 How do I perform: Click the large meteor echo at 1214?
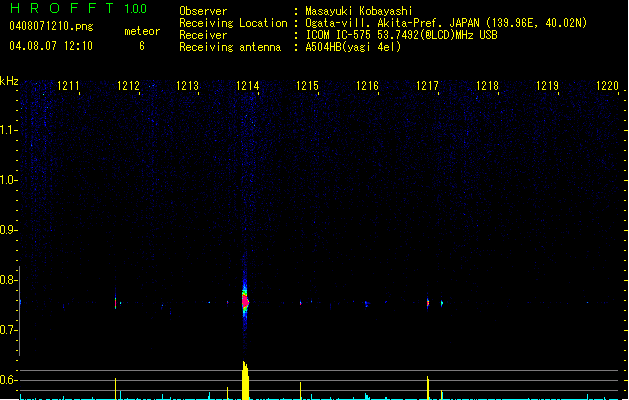pos(245,301)
